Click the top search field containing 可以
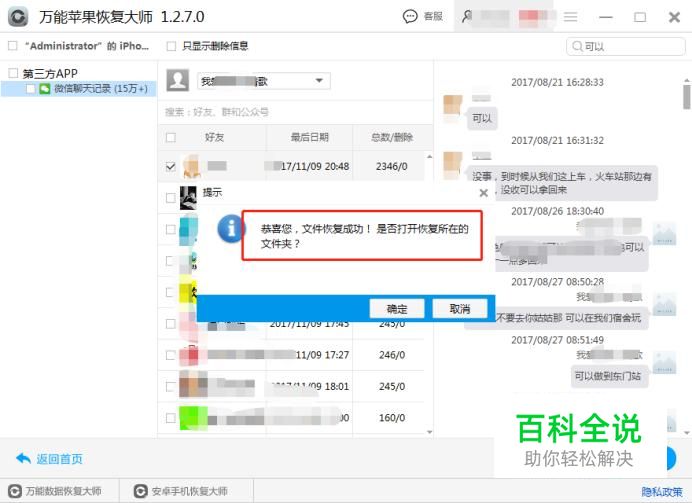Viewport: 692px width, 503px height. coord(626,46)
